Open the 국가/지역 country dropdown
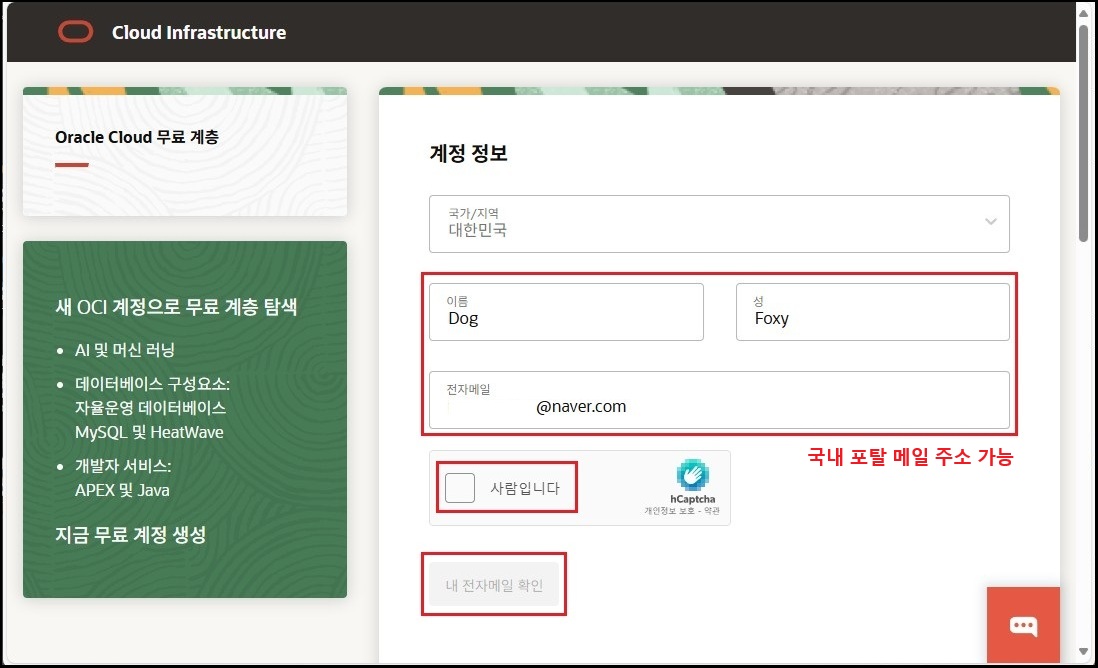Viewport: 1098px width, 668px height. point(719,223)
